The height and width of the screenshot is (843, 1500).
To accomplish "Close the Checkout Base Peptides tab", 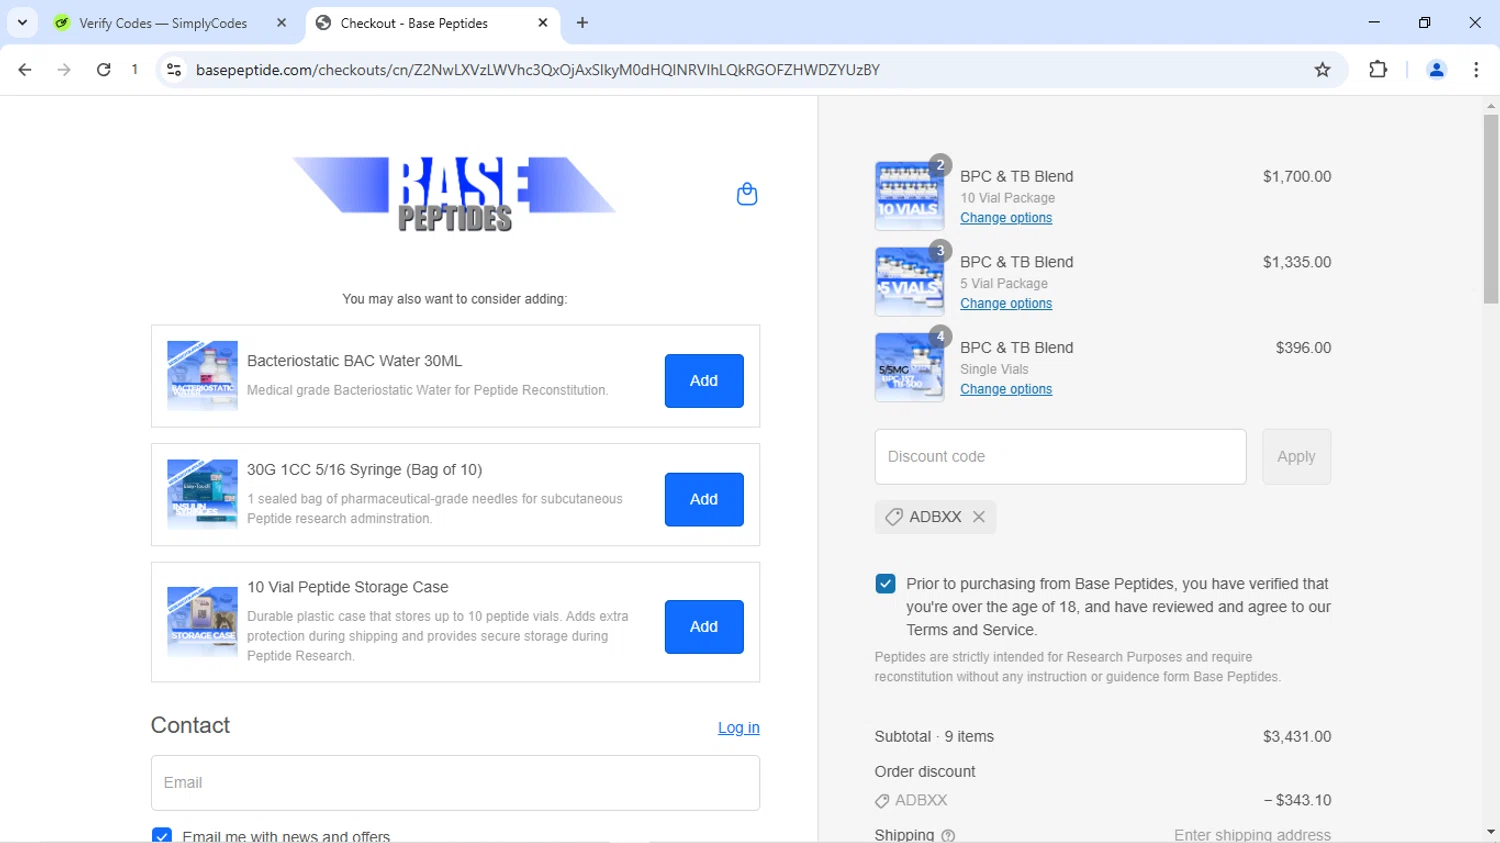I will click(543, 23).
